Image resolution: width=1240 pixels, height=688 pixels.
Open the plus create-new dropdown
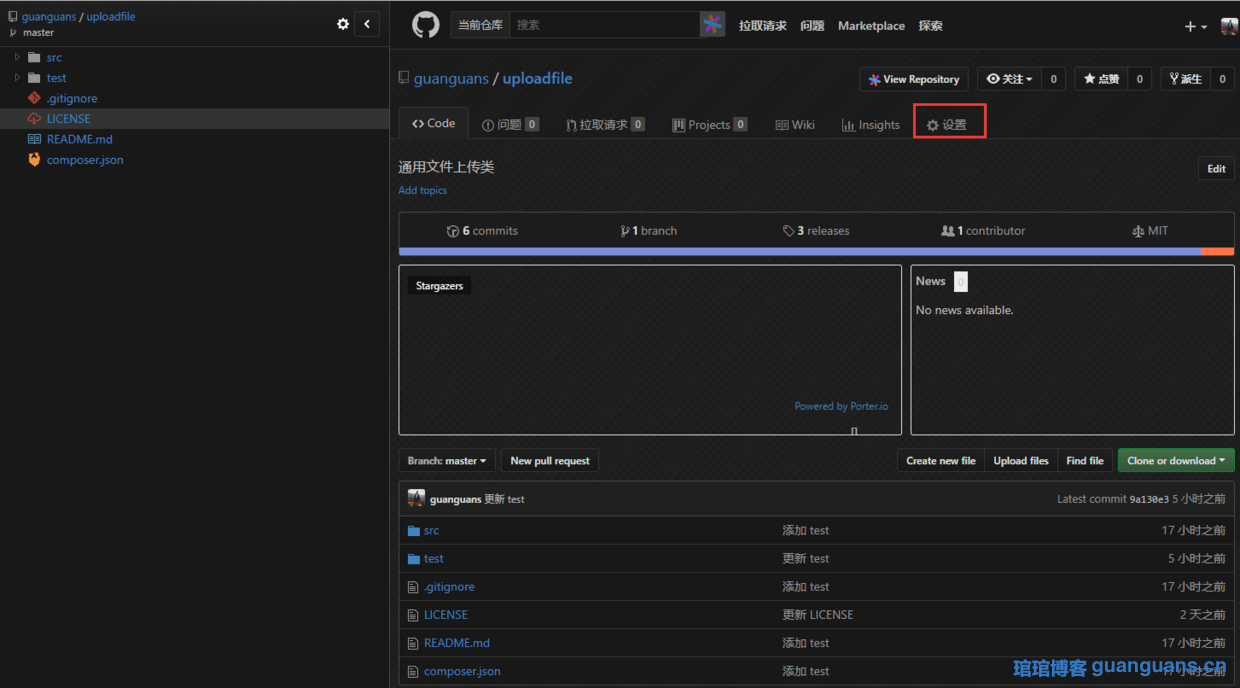[1195, 26]
